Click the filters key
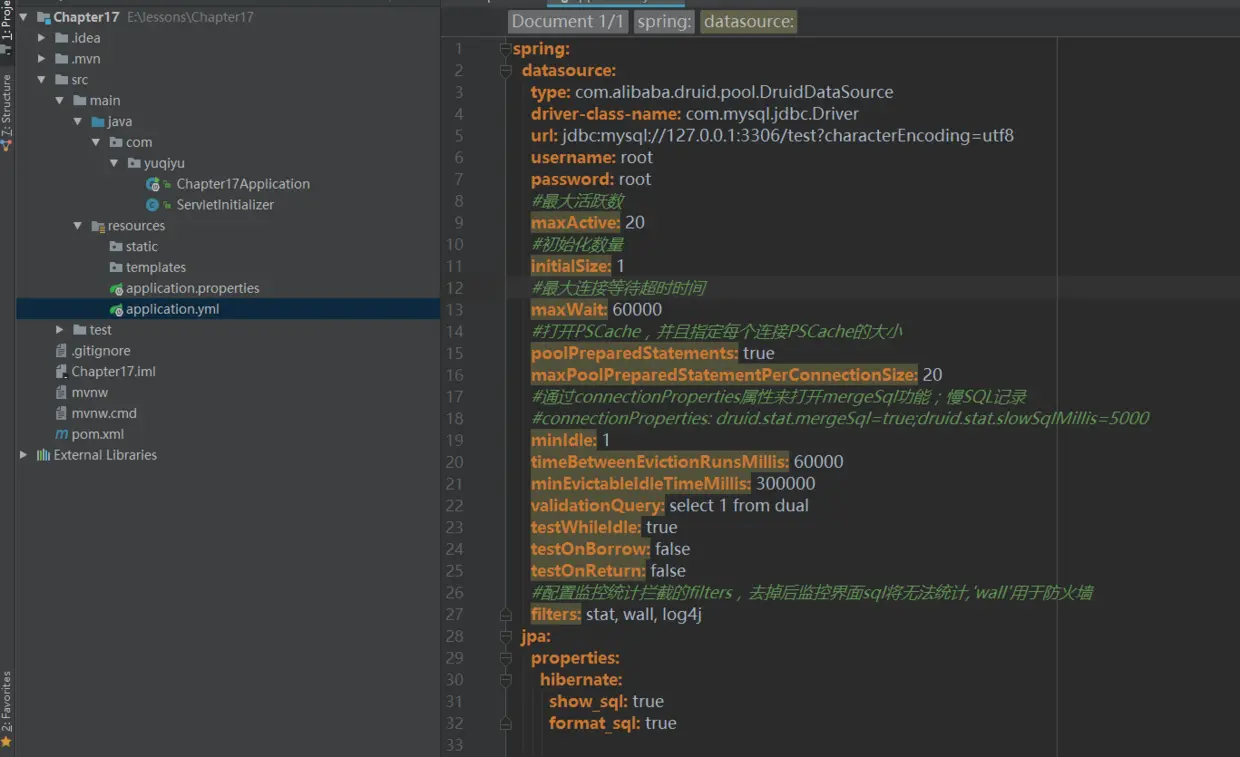1240x757 pixels. point(556,614)
